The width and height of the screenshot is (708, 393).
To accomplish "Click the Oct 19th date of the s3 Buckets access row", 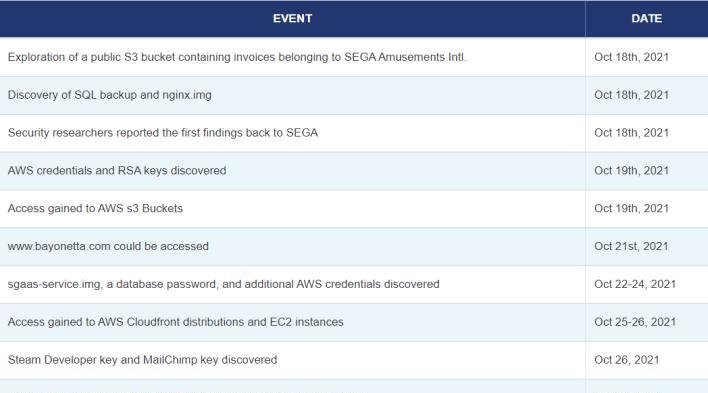I will (x=631, y=209).
